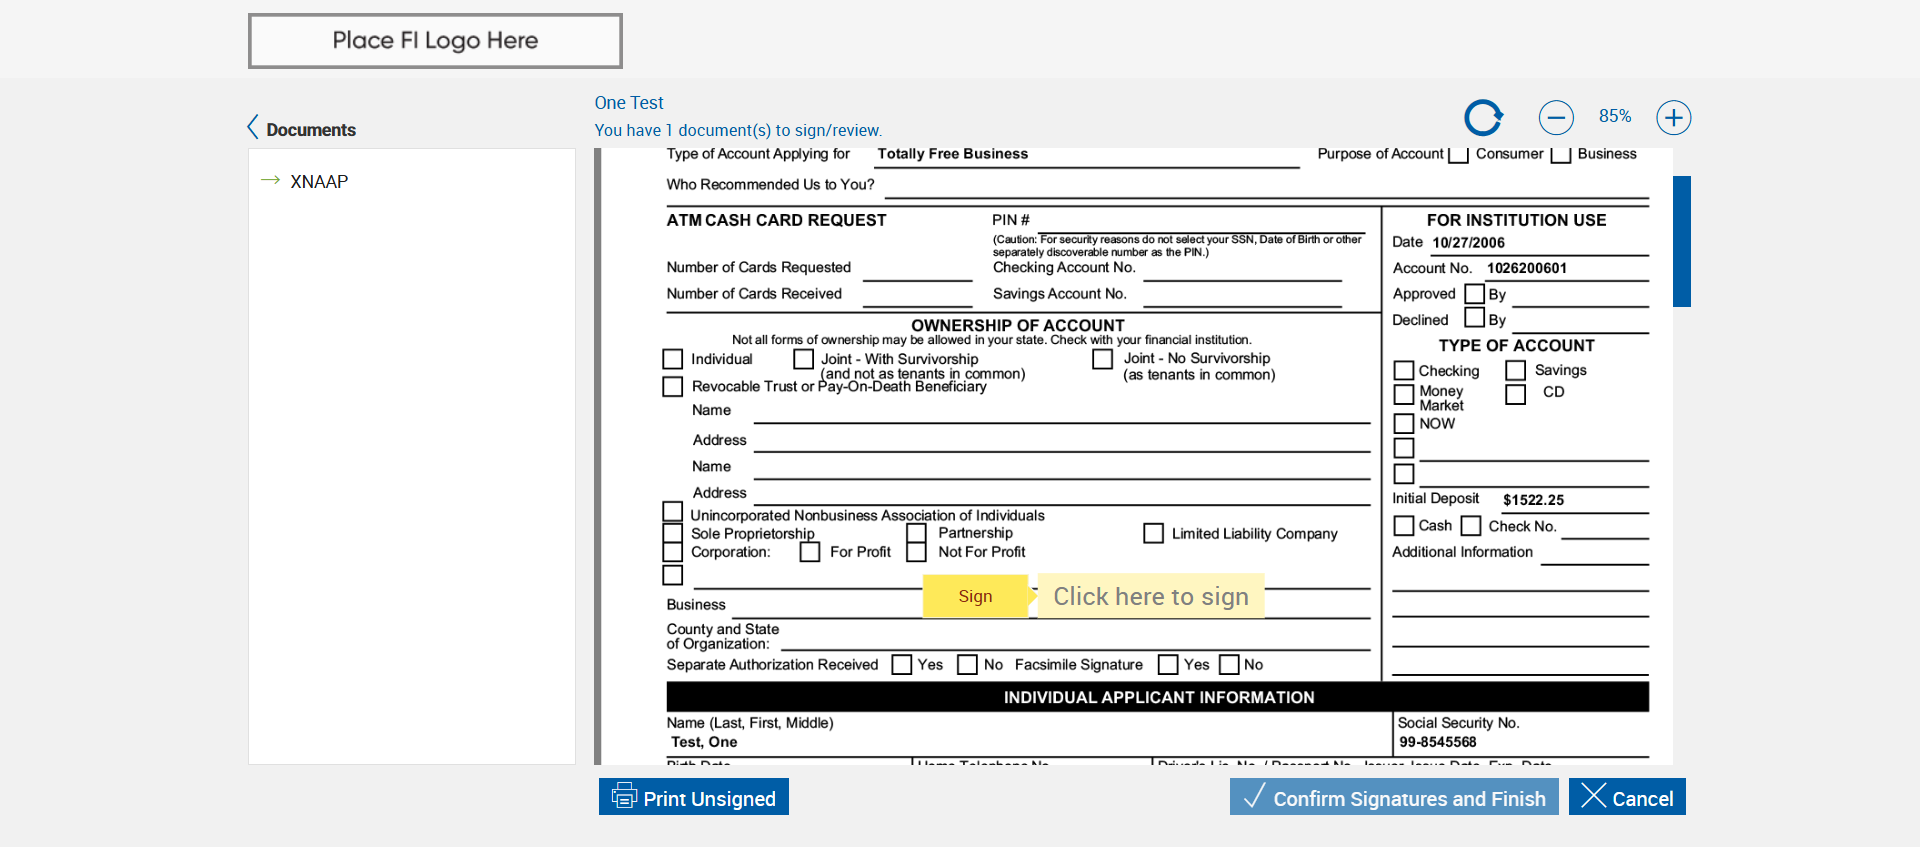1920x847 pixels.
Task: Check Limited Liability Company
Action: tap(1154, 533)
